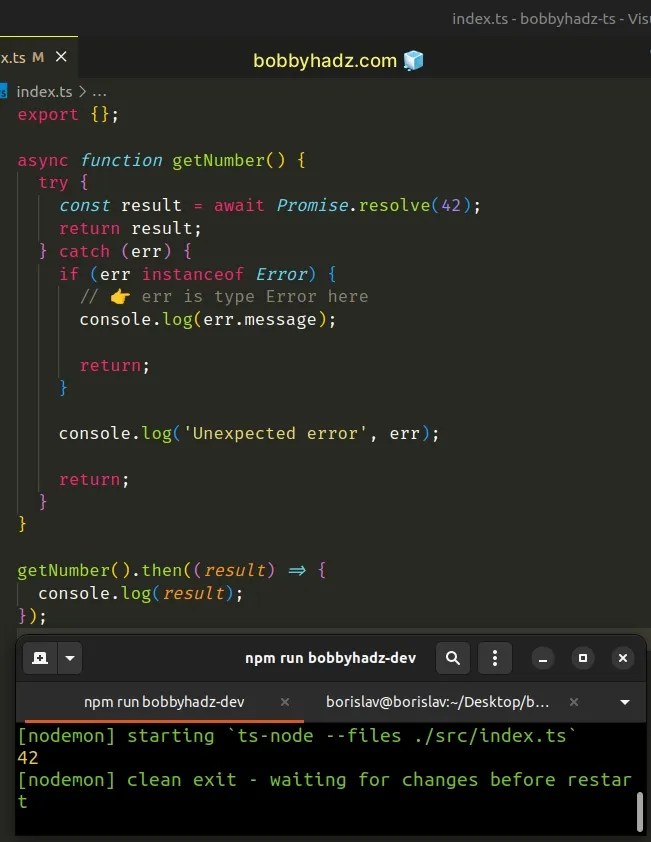Click the 'return result;' line
This screenshot has height=842, width=651.
131,228
